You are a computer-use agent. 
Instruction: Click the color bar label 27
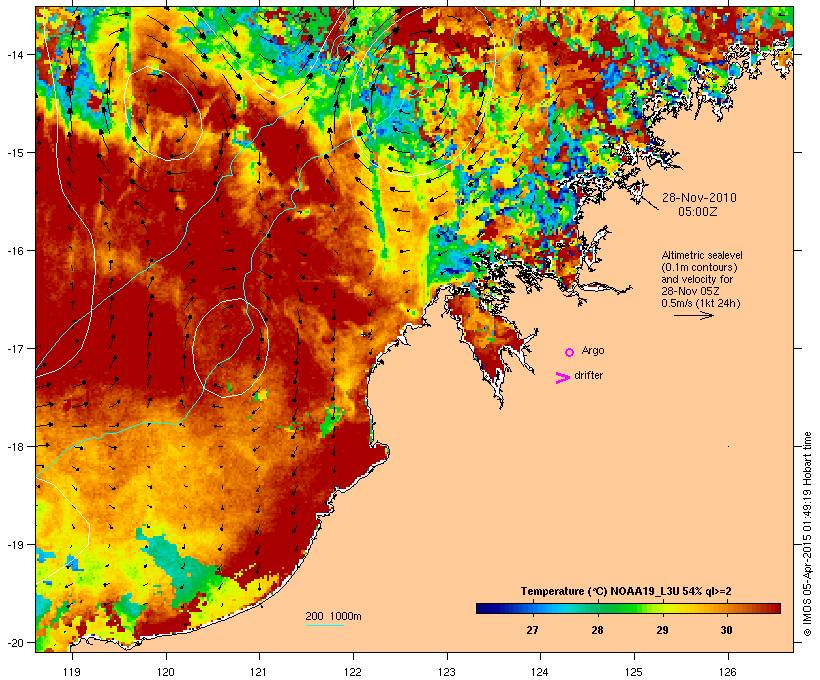(x=532, y=630)
